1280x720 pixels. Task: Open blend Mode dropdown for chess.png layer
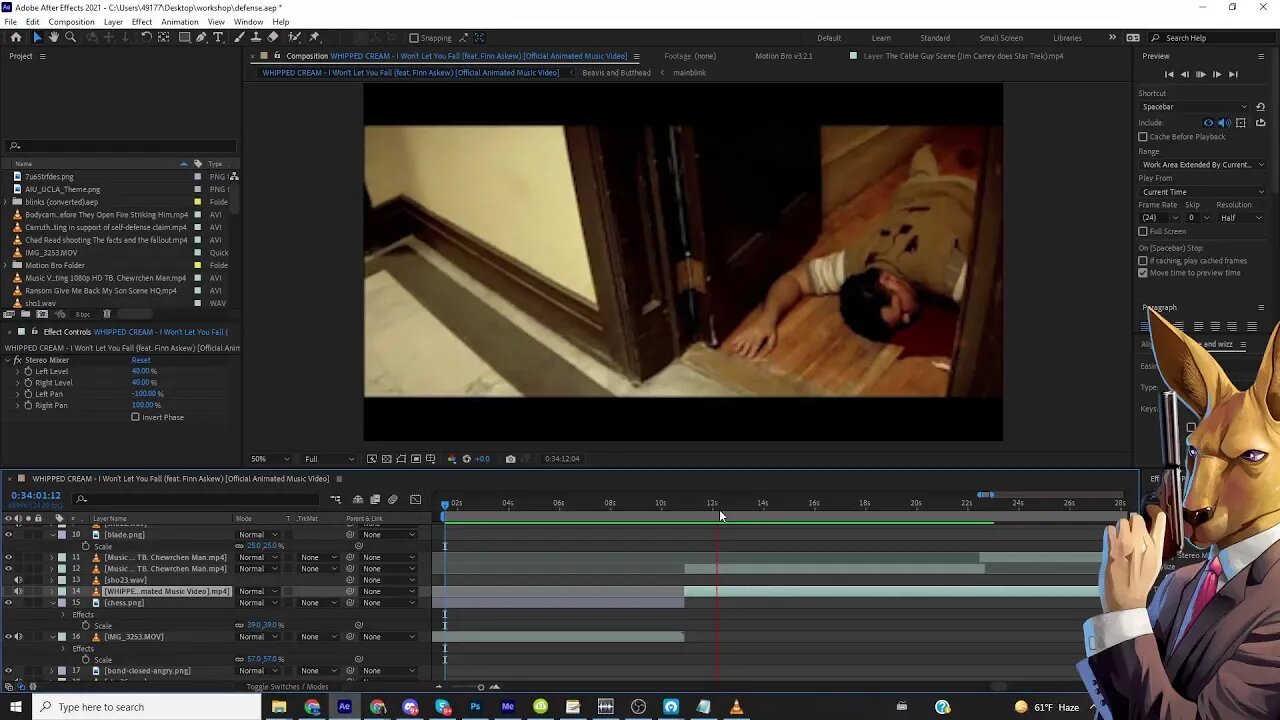[258, 603]
